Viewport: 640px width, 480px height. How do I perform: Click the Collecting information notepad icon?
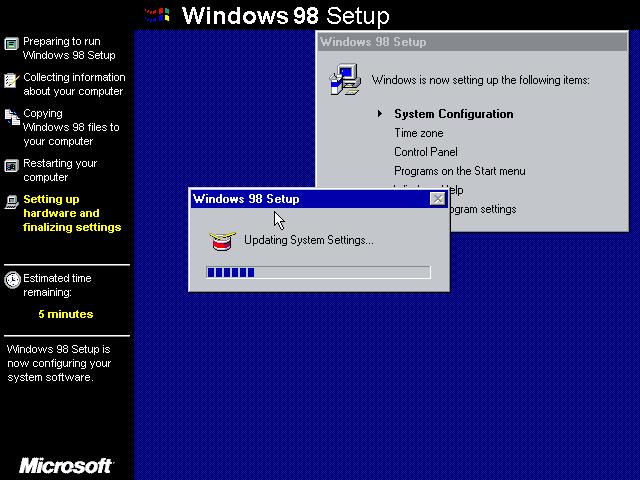coord(11,80)
